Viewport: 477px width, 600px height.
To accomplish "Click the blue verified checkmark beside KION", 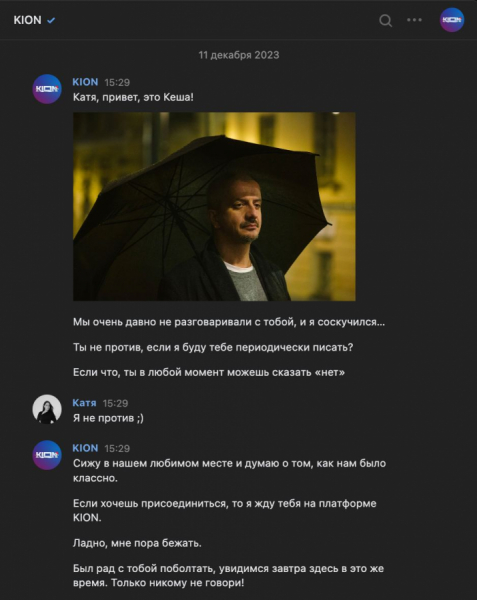I will point(51,20).
